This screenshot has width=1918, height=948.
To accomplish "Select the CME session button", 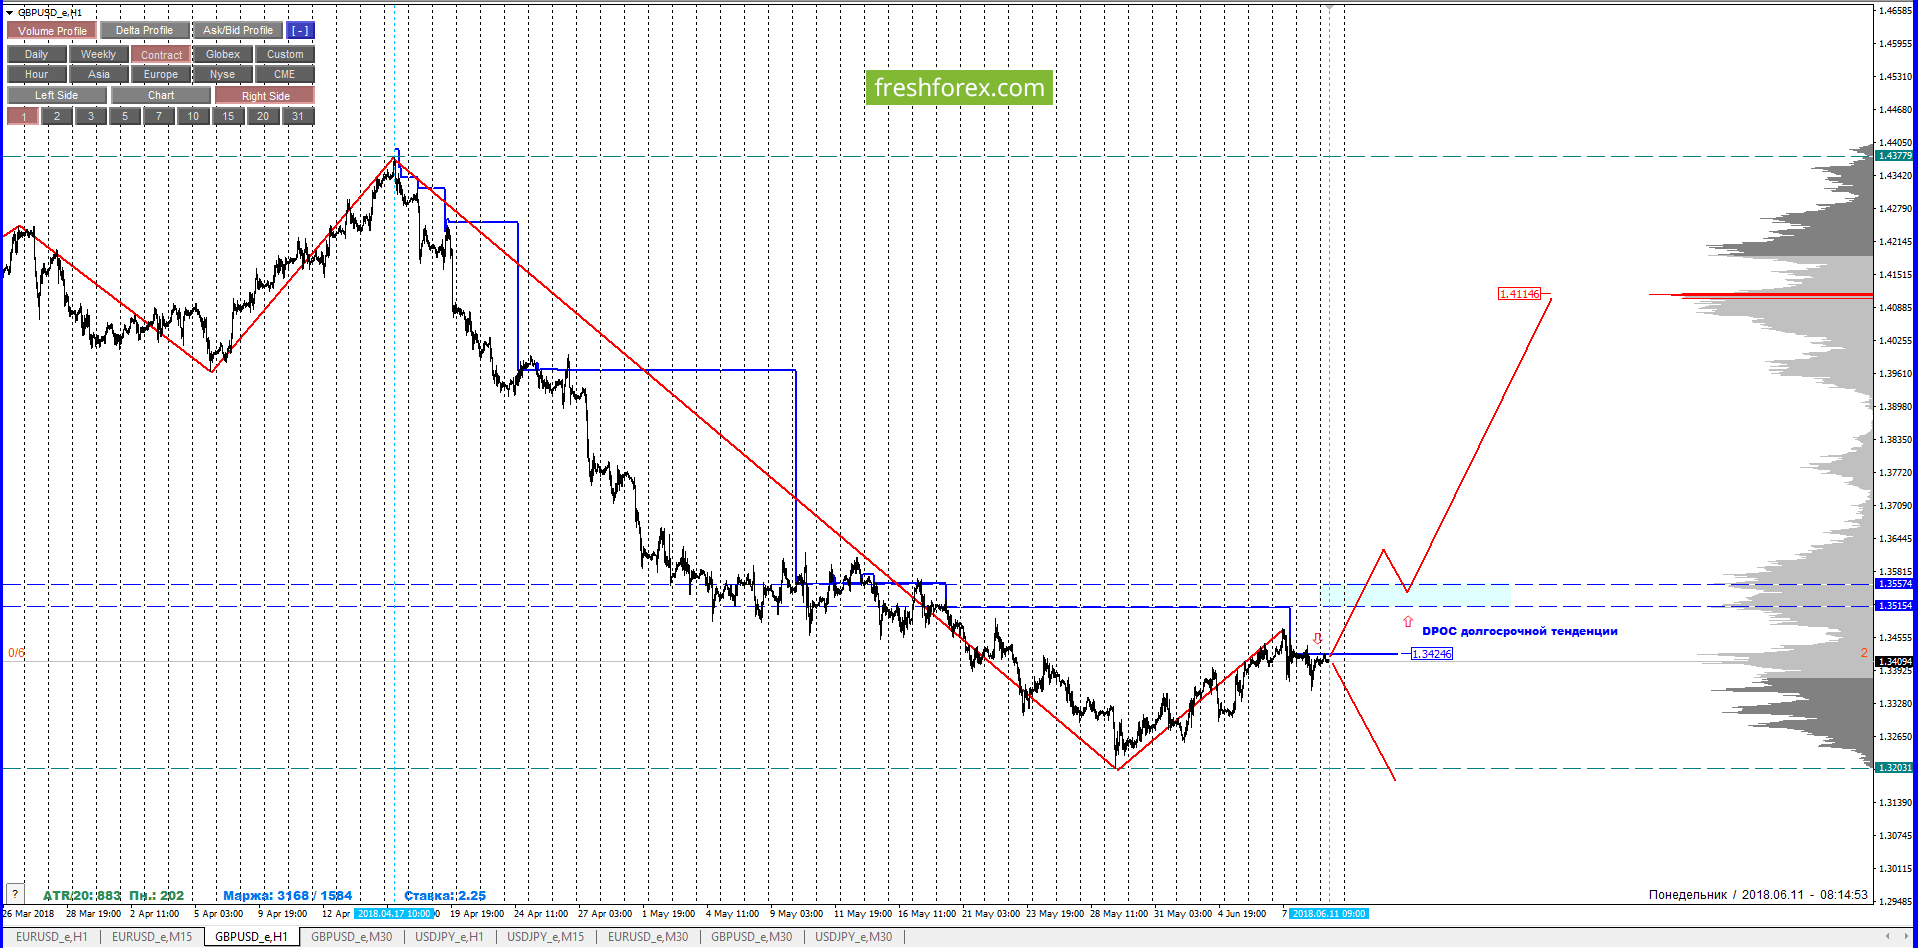I will (285, 75).
